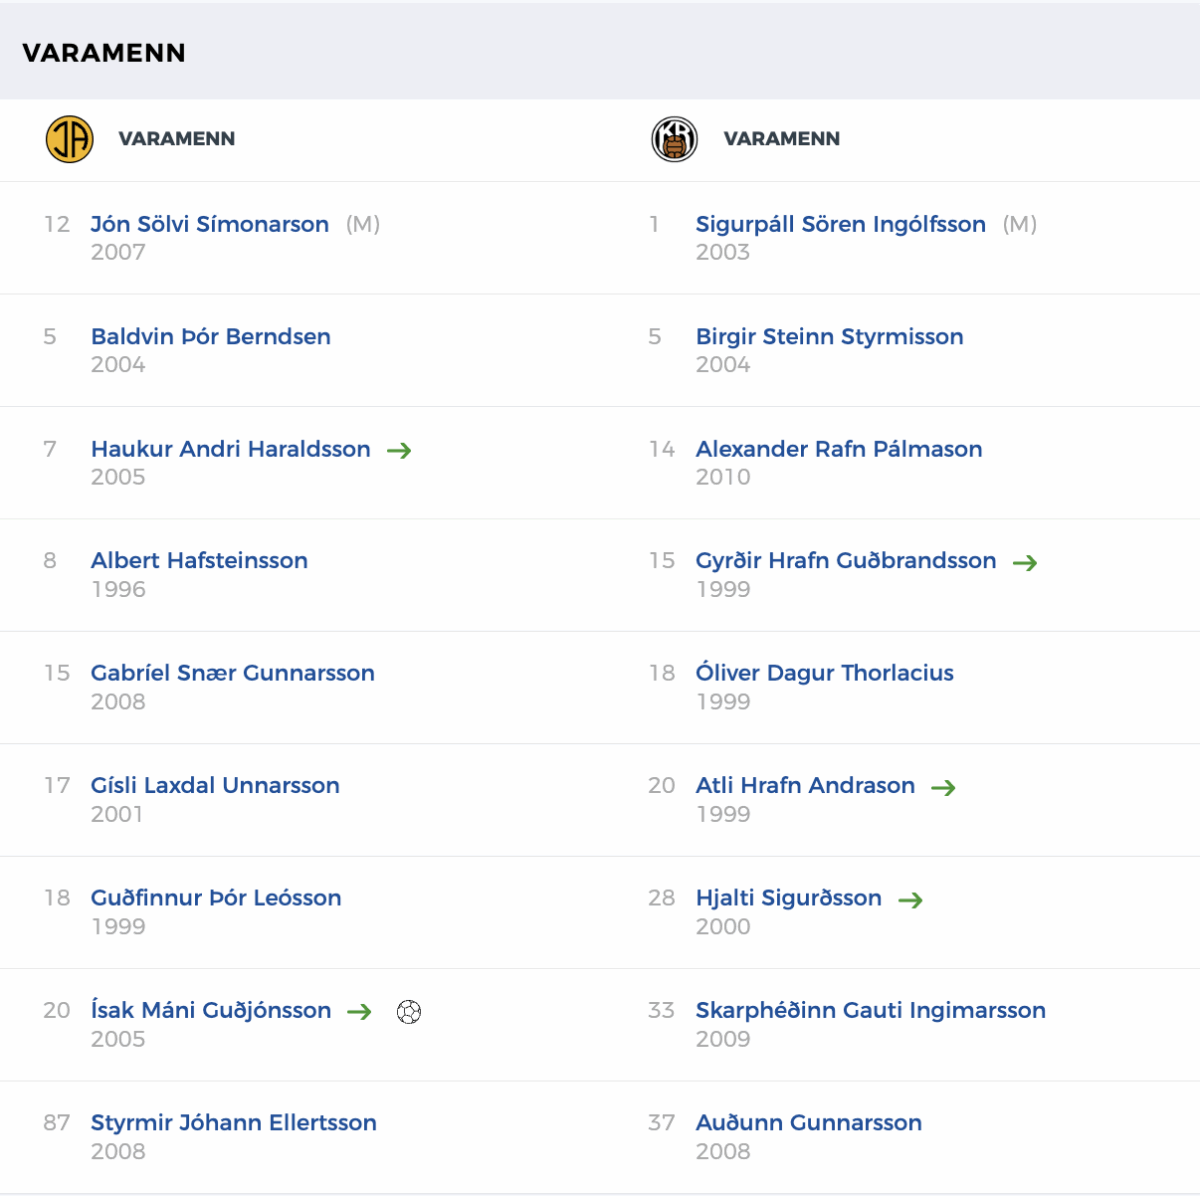
Task: Open Albert Hafsteinsson player link
Action: click(199, 560)
